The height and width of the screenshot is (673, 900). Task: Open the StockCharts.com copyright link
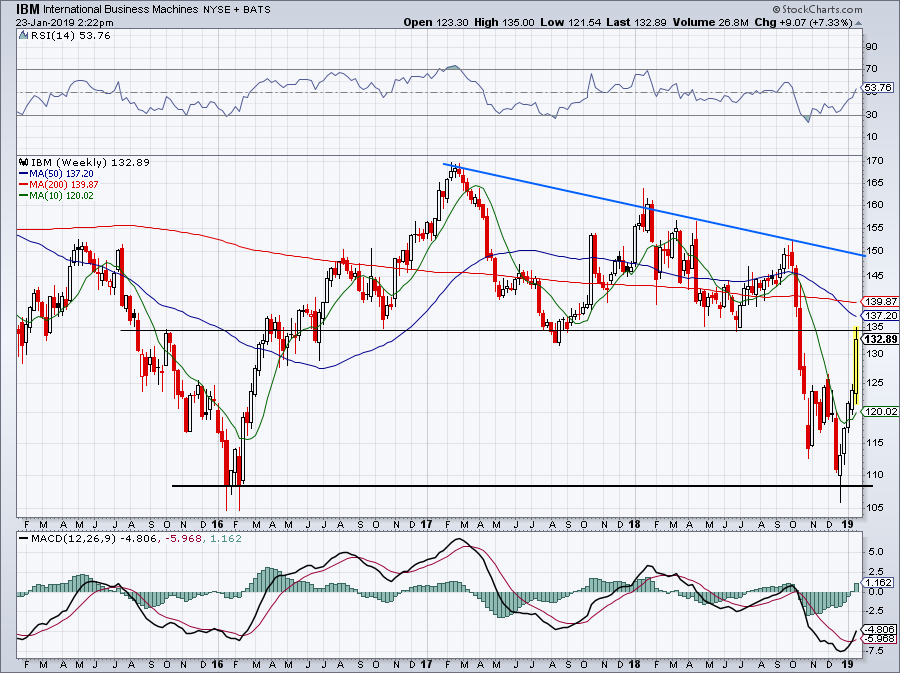pos(817,9)
